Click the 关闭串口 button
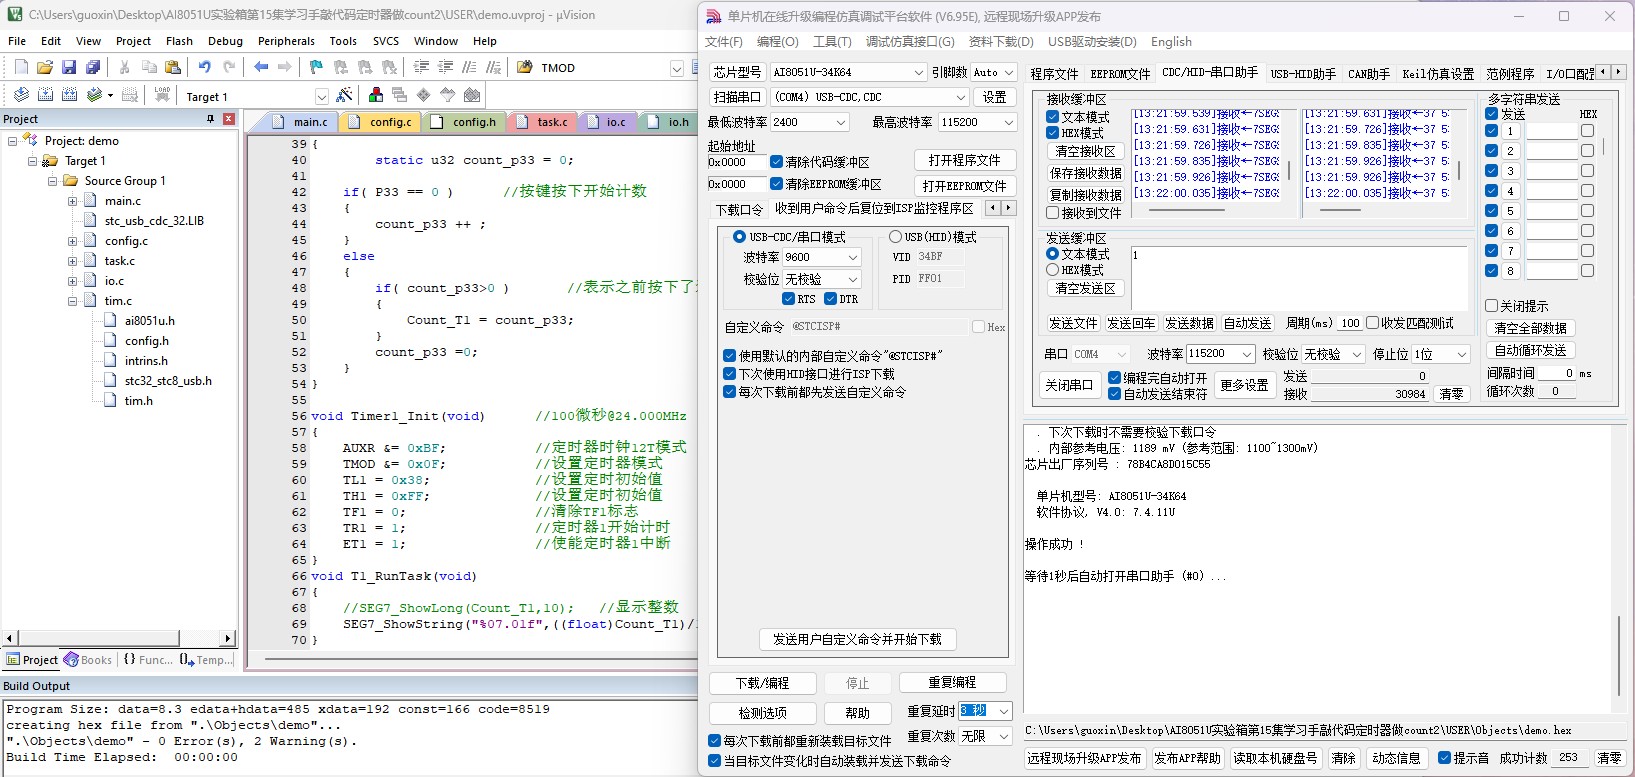The height and width of the screenshot is (777, 1635). [1069, 385]
